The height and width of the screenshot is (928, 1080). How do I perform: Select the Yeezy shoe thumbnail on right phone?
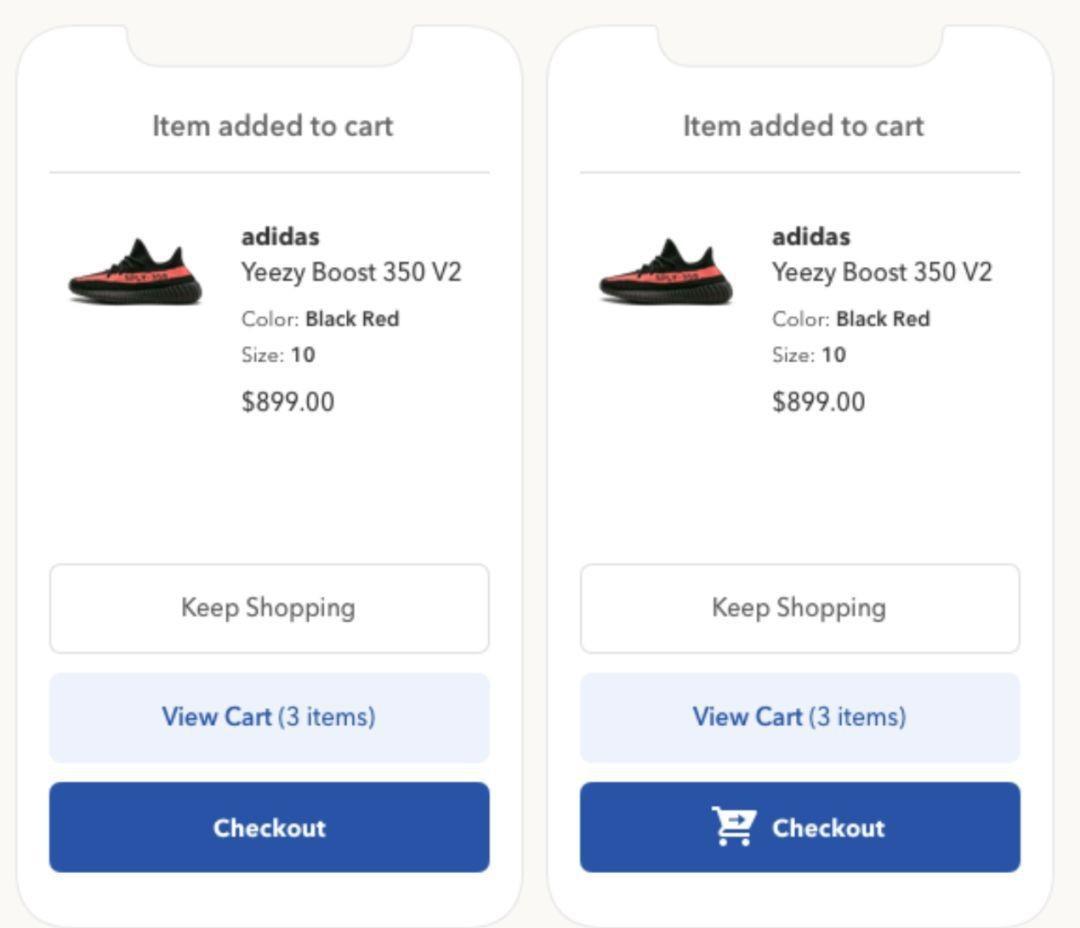click(666, 271)
